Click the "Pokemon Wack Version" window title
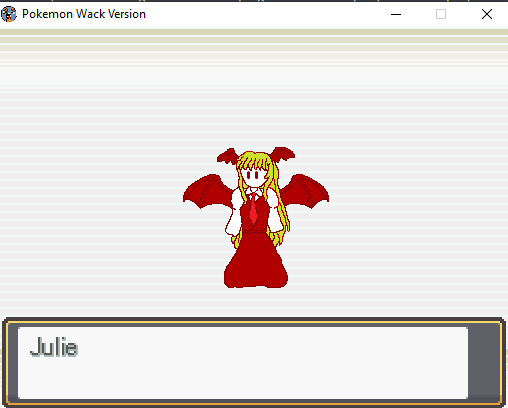The height and width of the screenshot is (408, 508). [x=84, y=14]
